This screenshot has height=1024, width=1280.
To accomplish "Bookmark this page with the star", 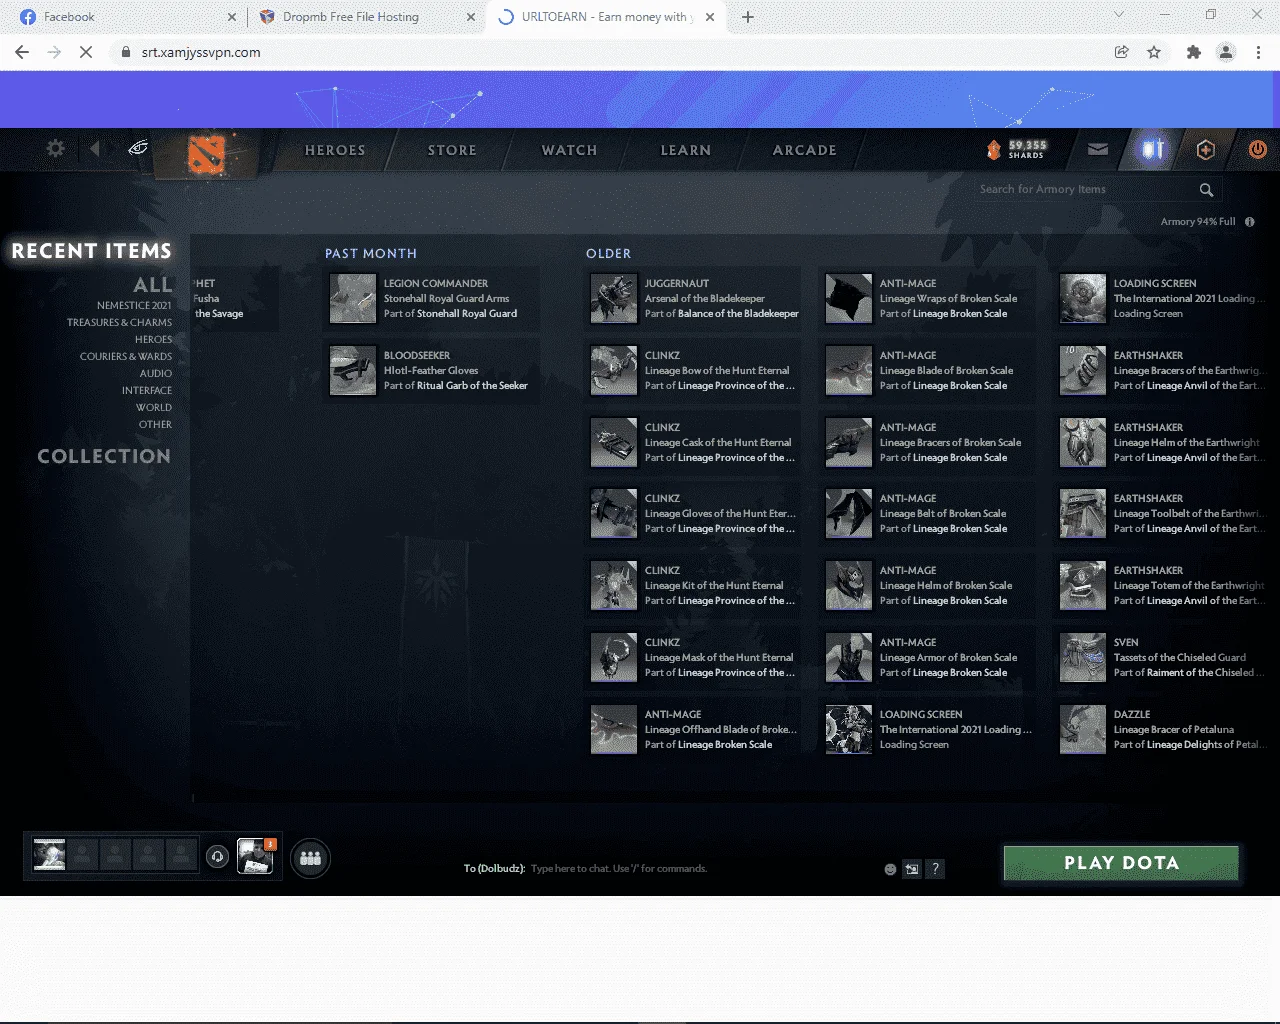I will pyautogui.click(x=1154, y=52).
